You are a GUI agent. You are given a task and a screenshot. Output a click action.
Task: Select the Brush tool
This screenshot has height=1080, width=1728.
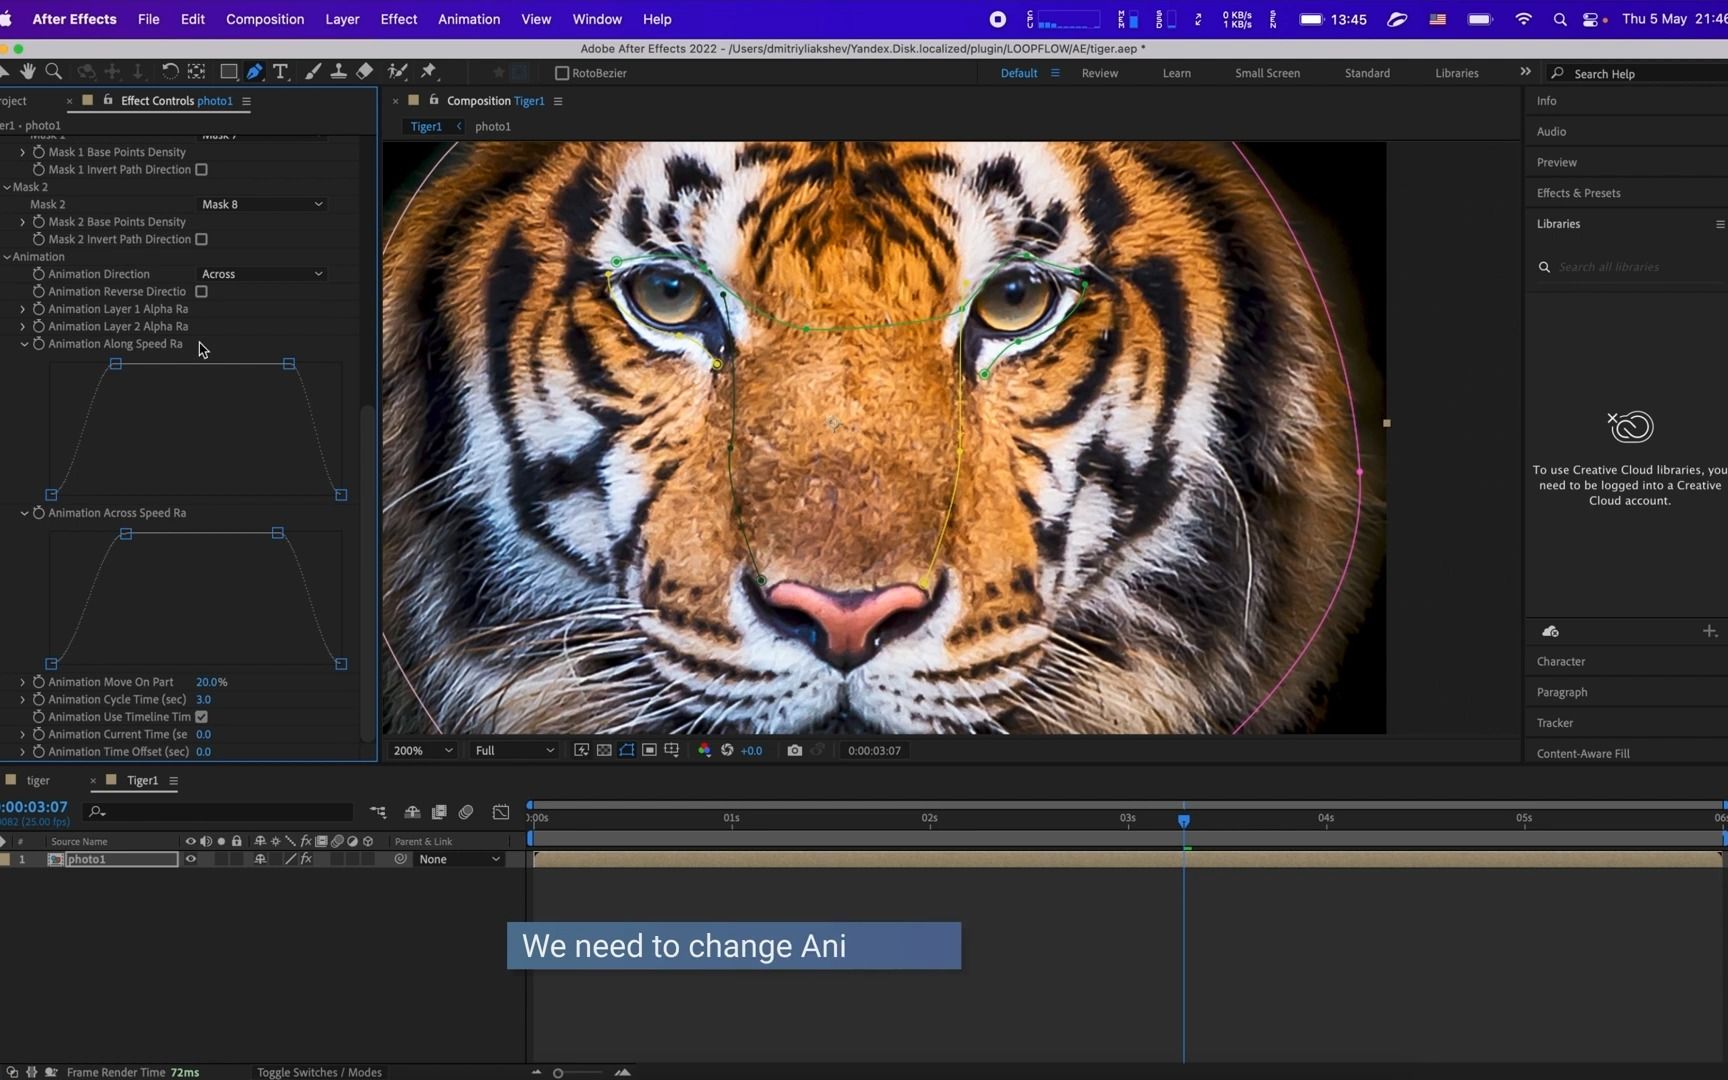click(x=313, y=71)
